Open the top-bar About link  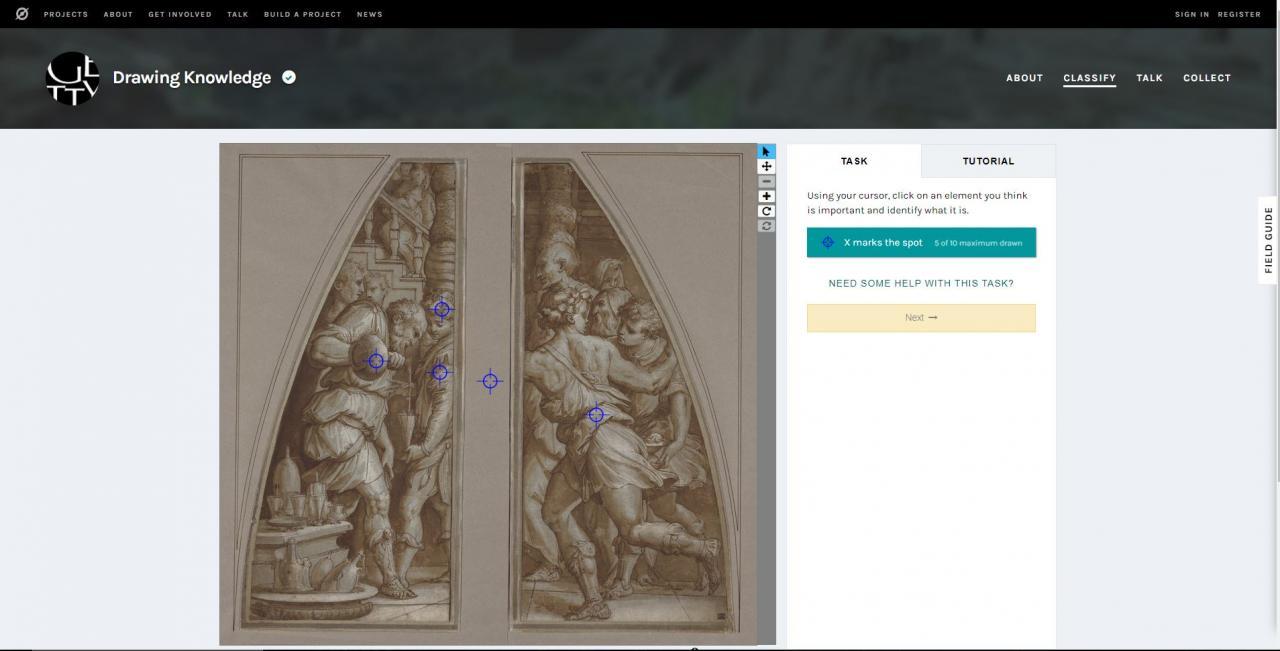(x=118, y=14)
